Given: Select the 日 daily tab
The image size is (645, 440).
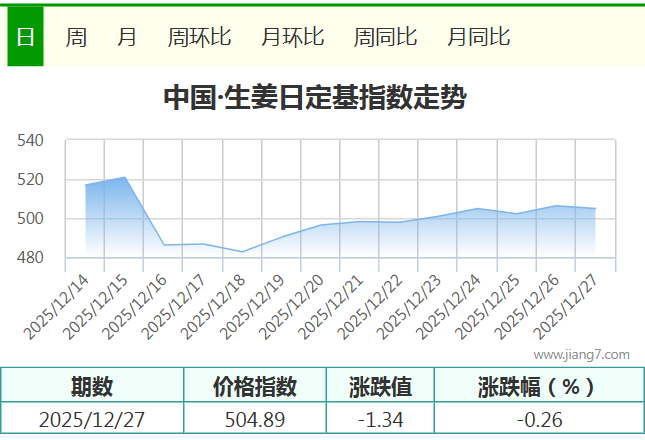Looking at the screenshot, I should point(25,37).
